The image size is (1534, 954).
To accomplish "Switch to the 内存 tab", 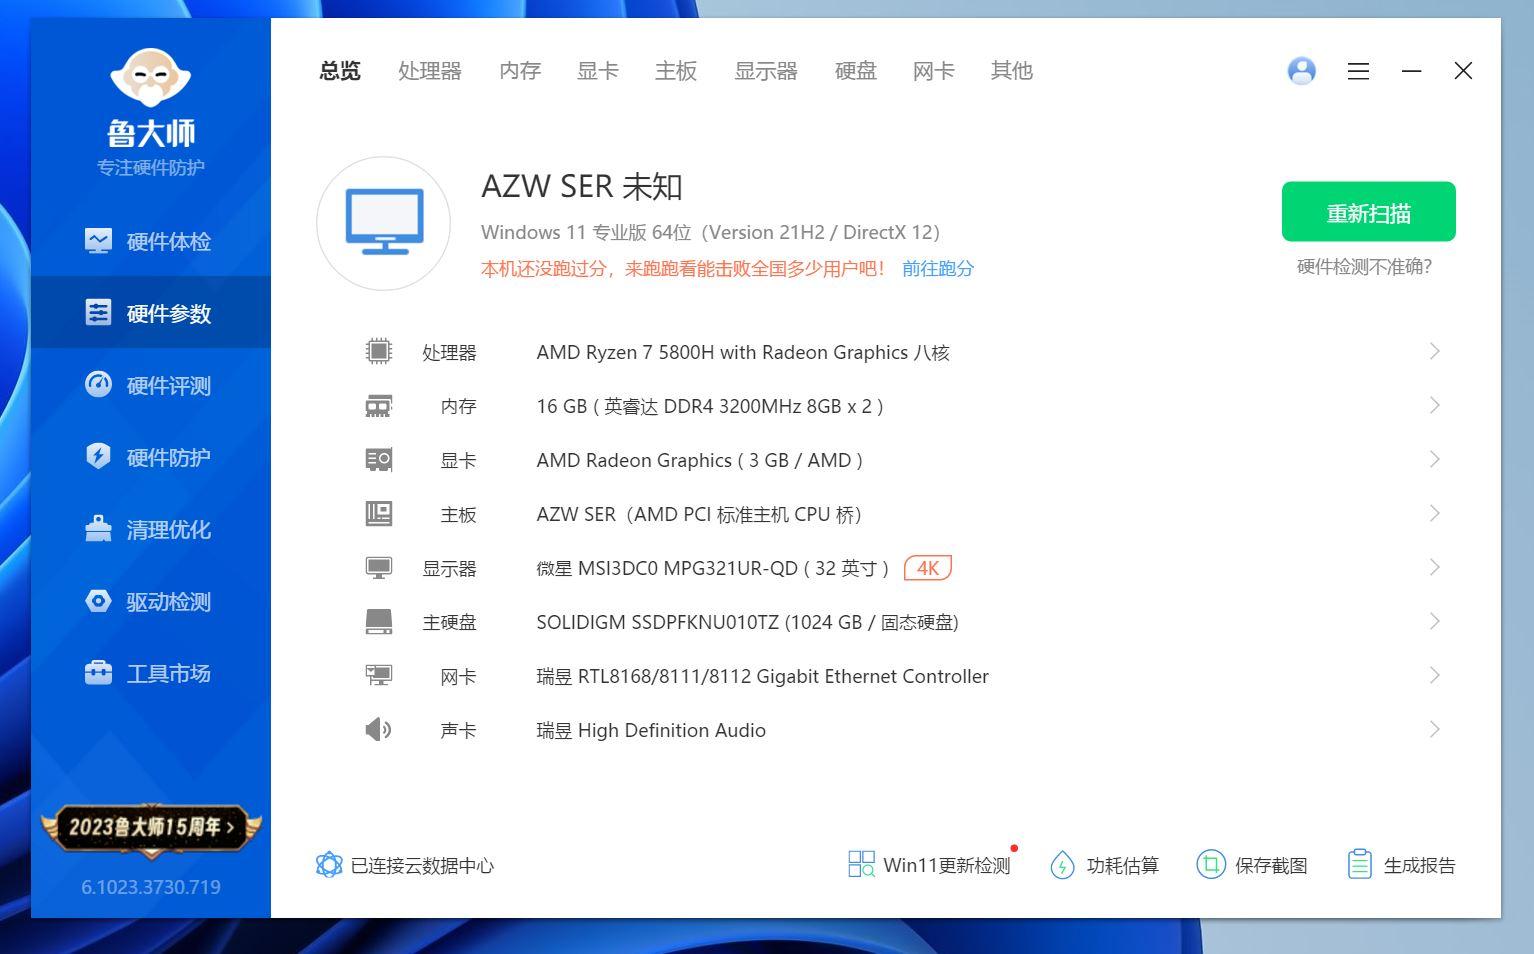I will 520,71.
